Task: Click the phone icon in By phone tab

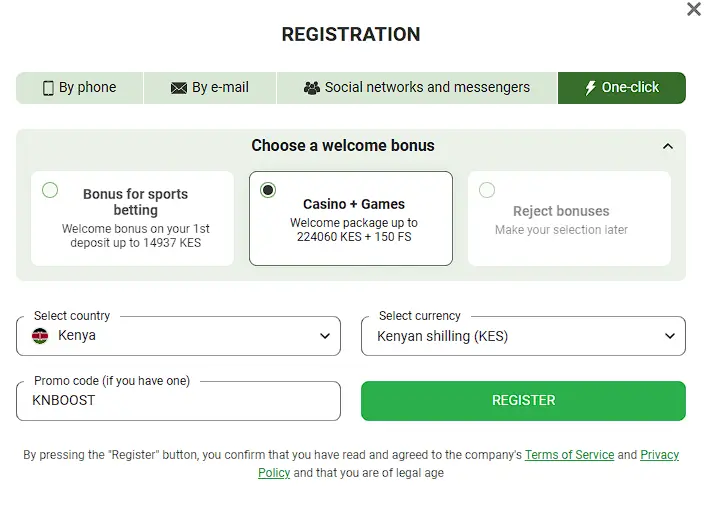Action: tap(48, 88)
